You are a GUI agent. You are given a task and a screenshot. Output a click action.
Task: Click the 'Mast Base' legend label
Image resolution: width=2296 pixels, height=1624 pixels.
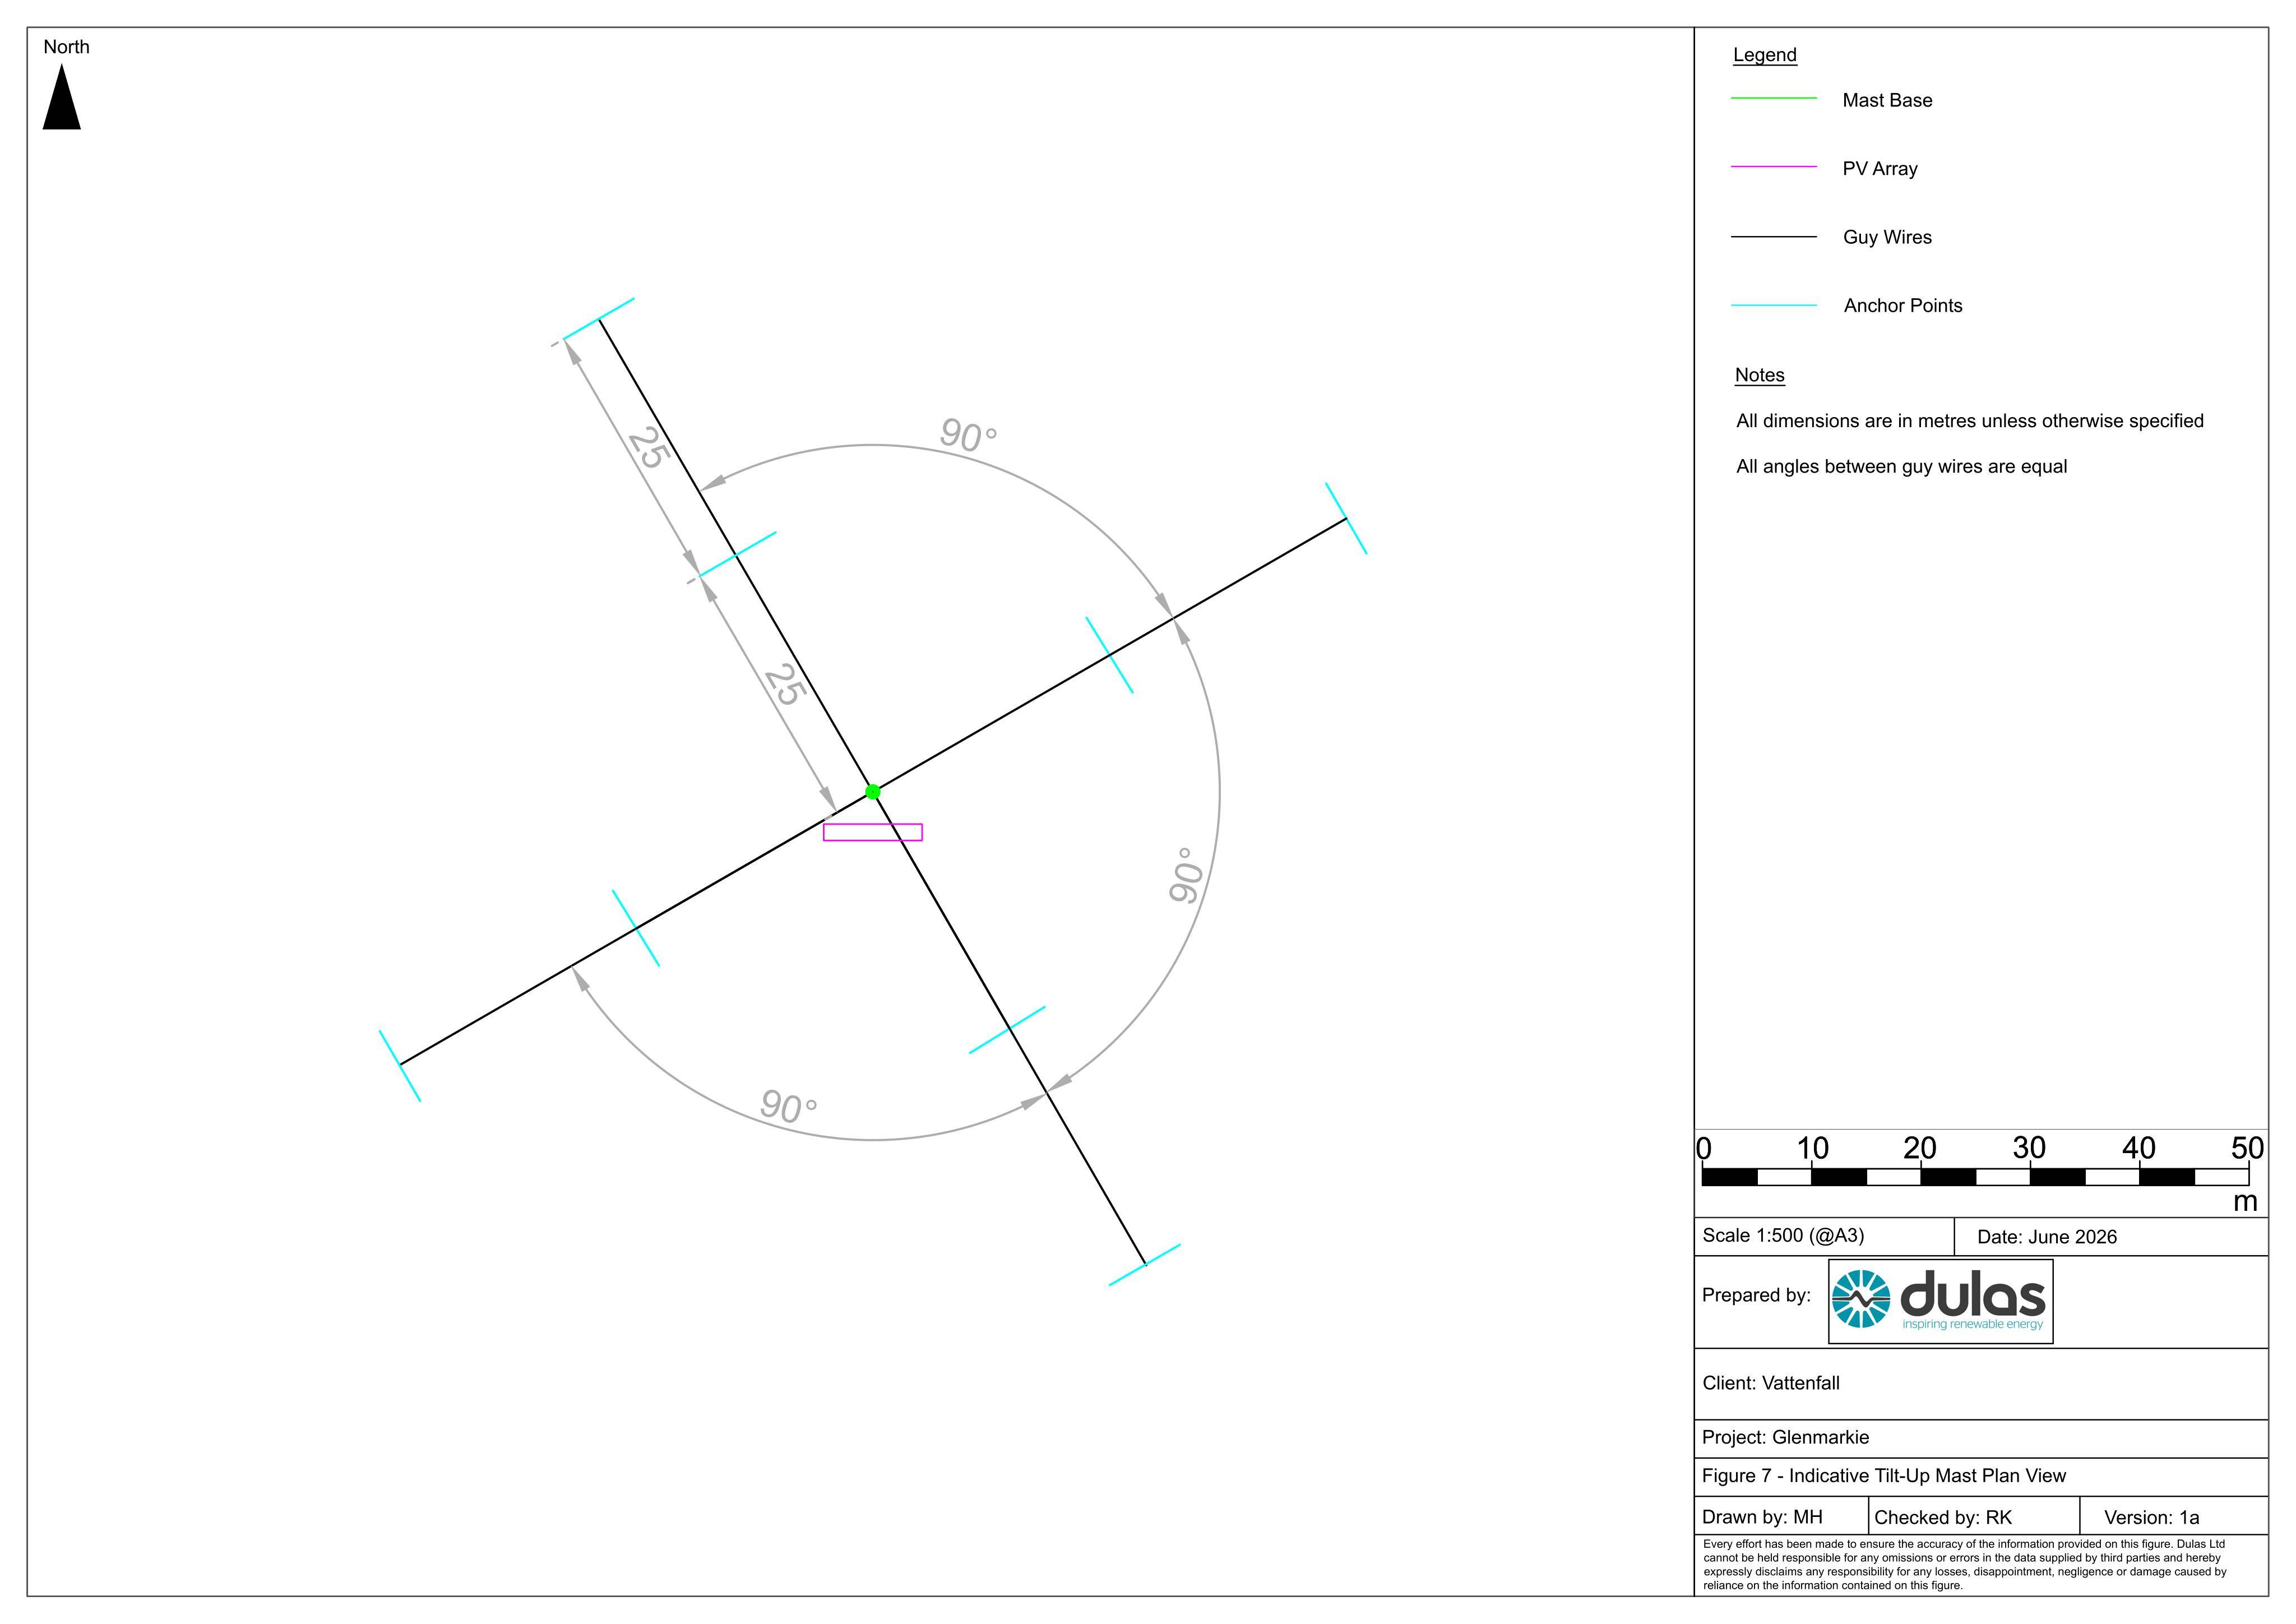tap(1888, 100)
